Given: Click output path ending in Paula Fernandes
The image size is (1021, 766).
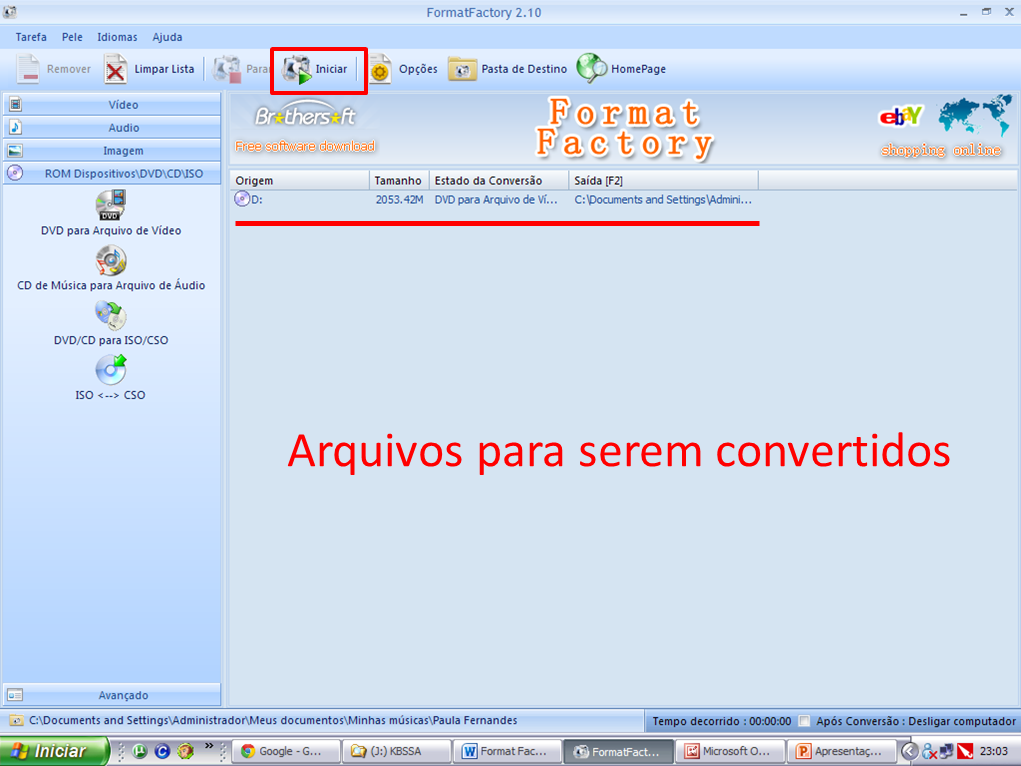Looking at the screenshot, I should pyautogui.click(x=273, y=720).
